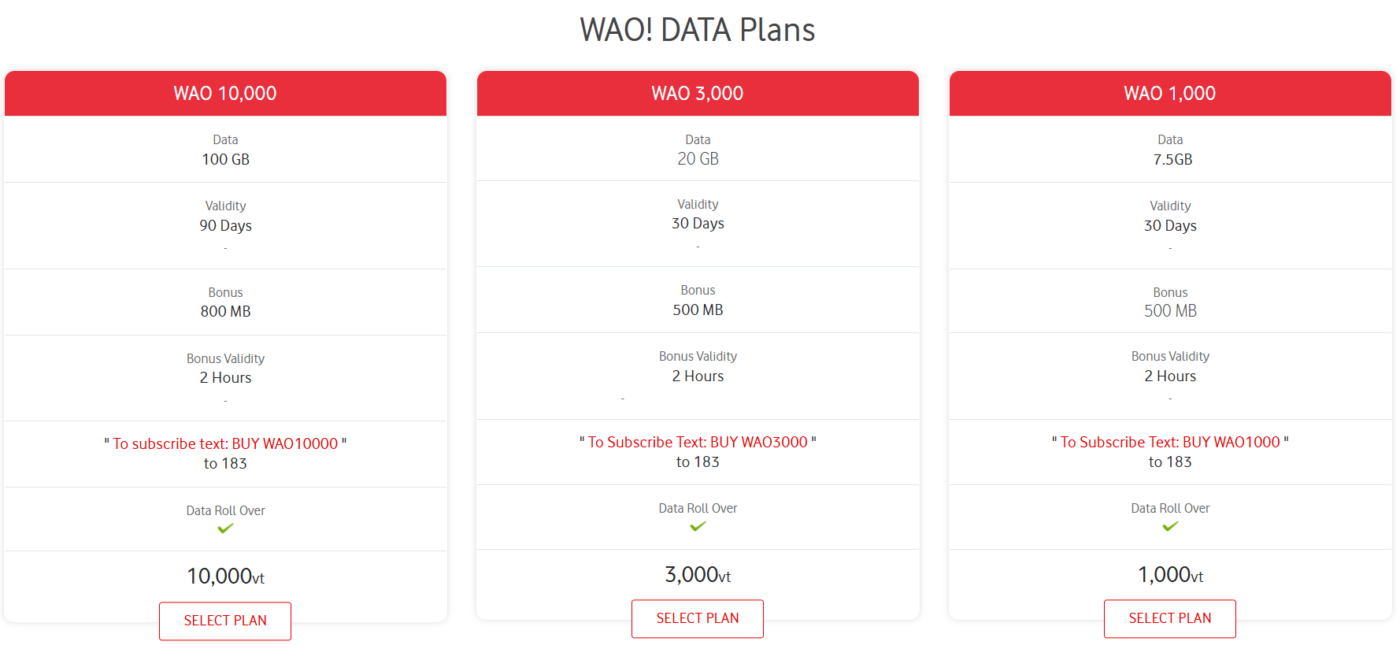Click the WAO 3,000 Data Roll Over checkmark
1400x660 pixels.
(697, 526)
